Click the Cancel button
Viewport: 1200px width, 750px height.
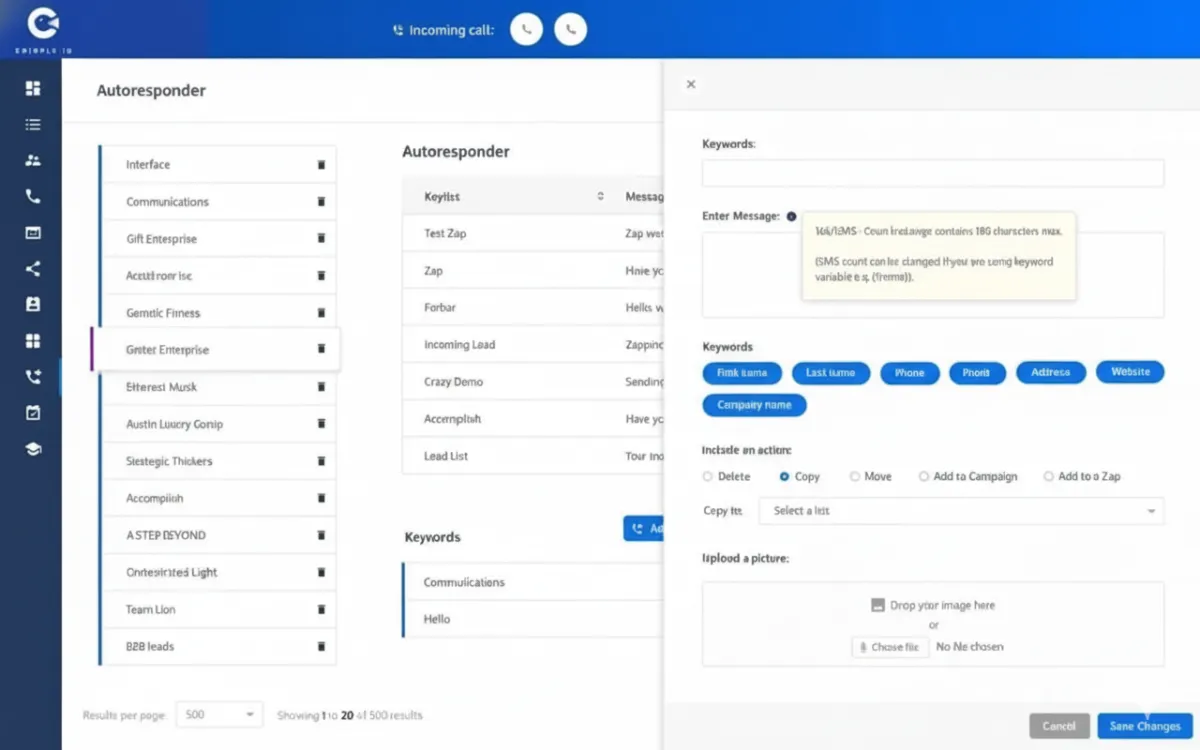click(x=1059, y=726)
